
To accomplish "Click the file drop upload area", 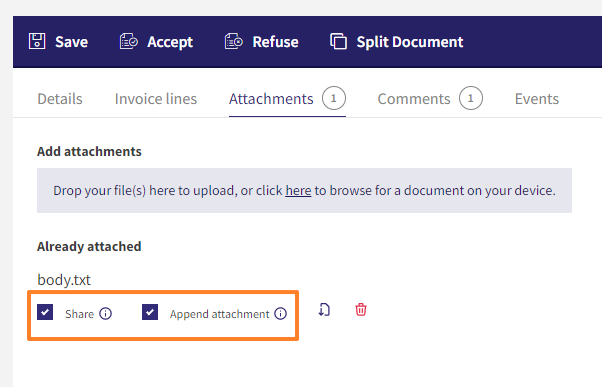I will click(x=304, y=190).
